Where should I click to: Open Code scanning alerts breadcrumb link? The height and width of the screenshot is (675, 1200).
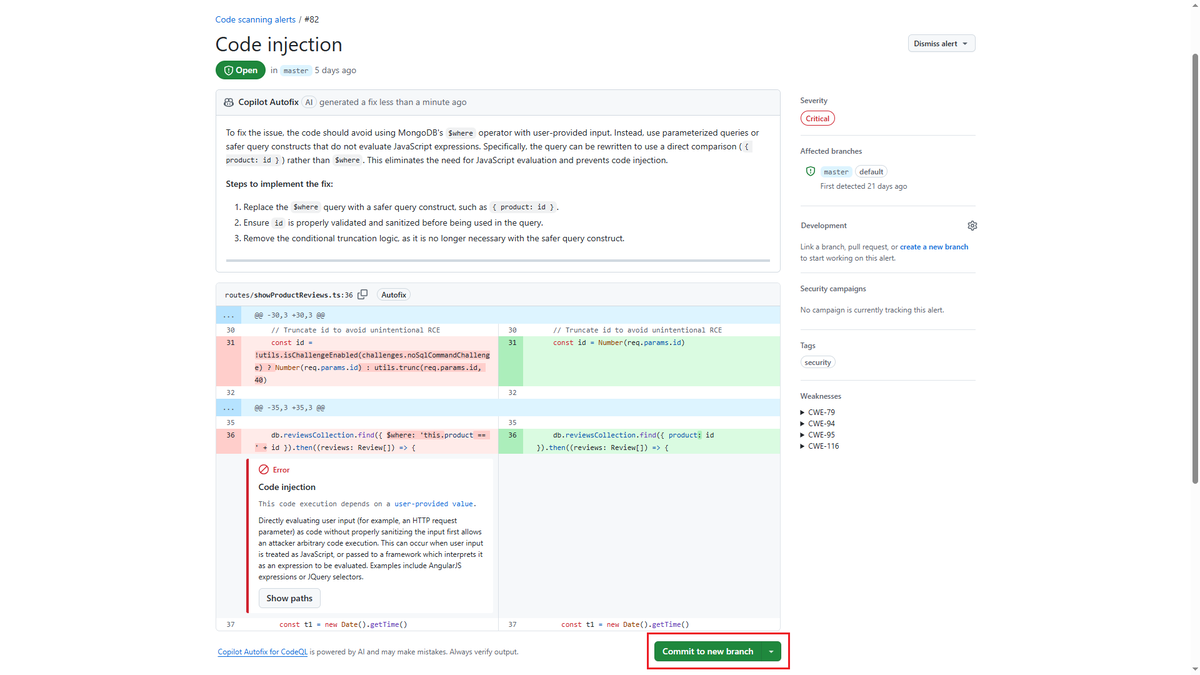[x=255, y=20]
